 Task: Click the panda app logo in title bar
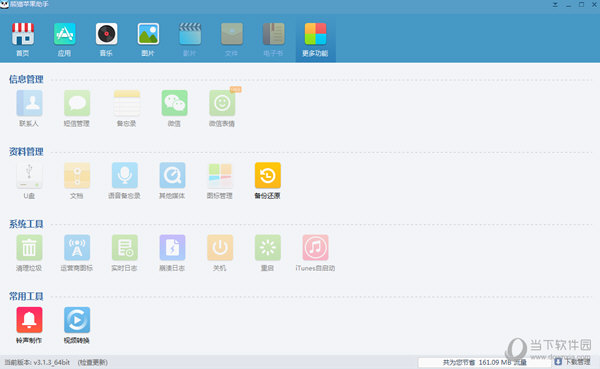pyautogui.click(x=4, y=4)
